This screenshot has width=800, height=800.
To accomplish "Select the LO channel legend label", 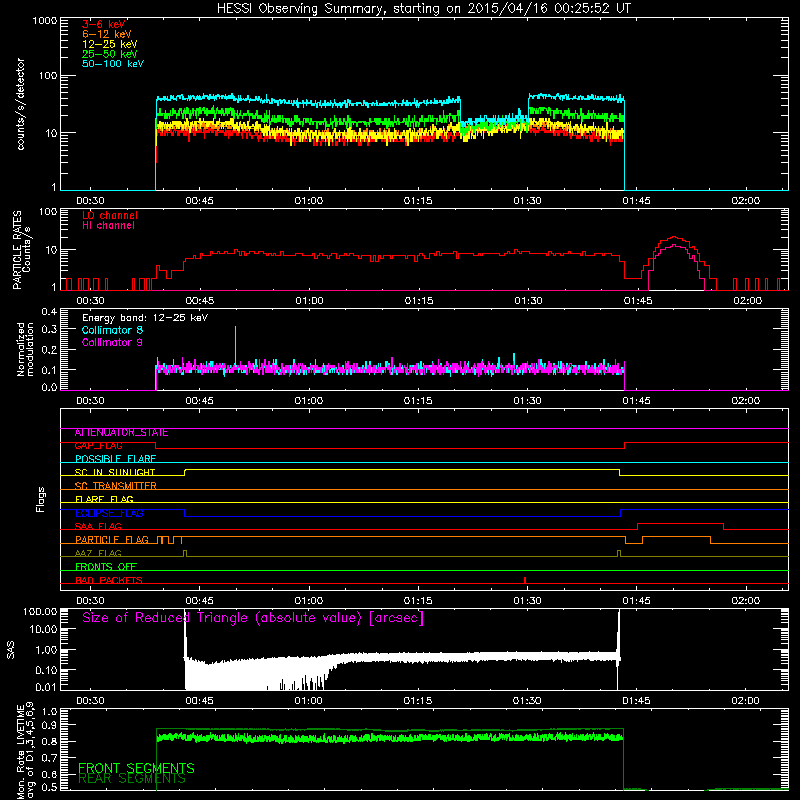I will click(110, 215).
